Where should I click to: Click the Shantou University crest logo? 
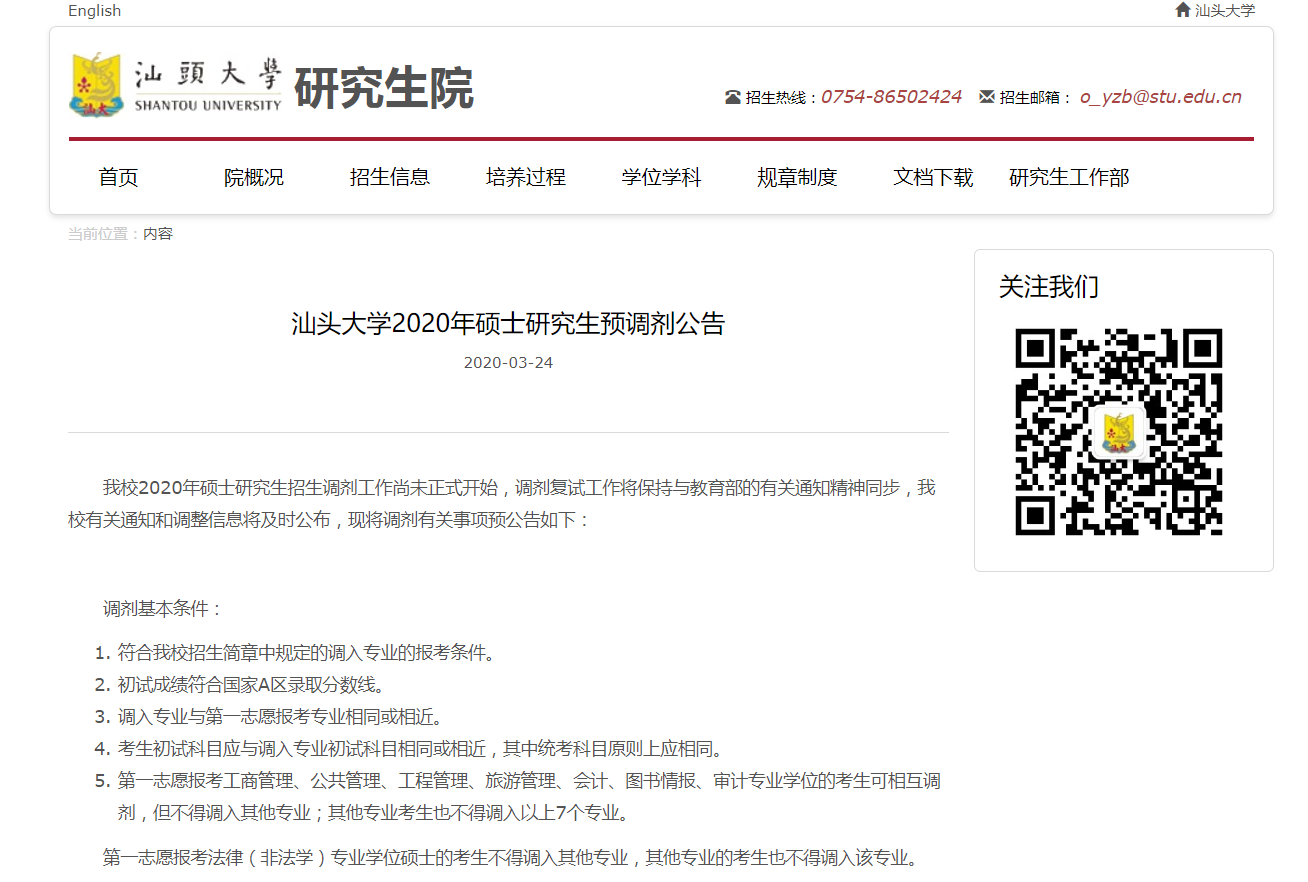click(x=97, y=86)
